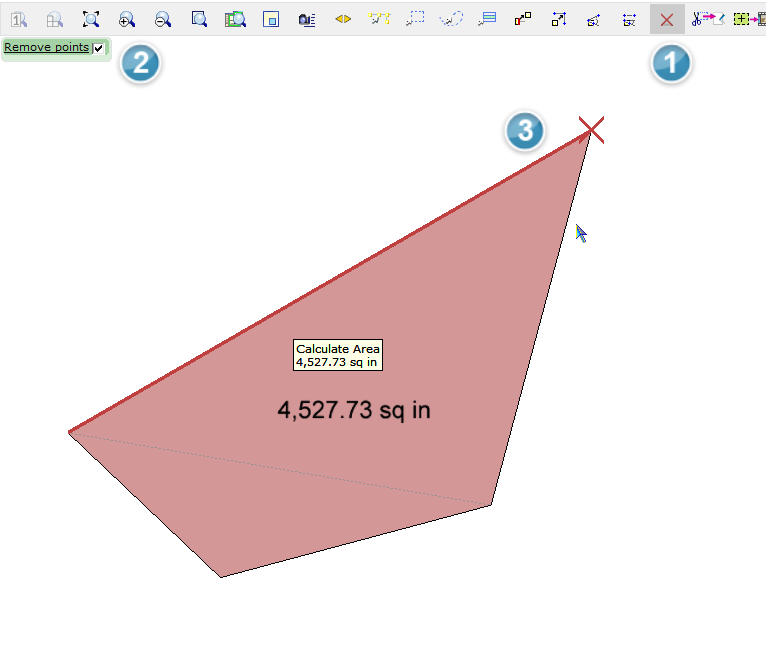
Task: Click the large 4,527.73 sq in area text
Action: click(x=354, y=410)
